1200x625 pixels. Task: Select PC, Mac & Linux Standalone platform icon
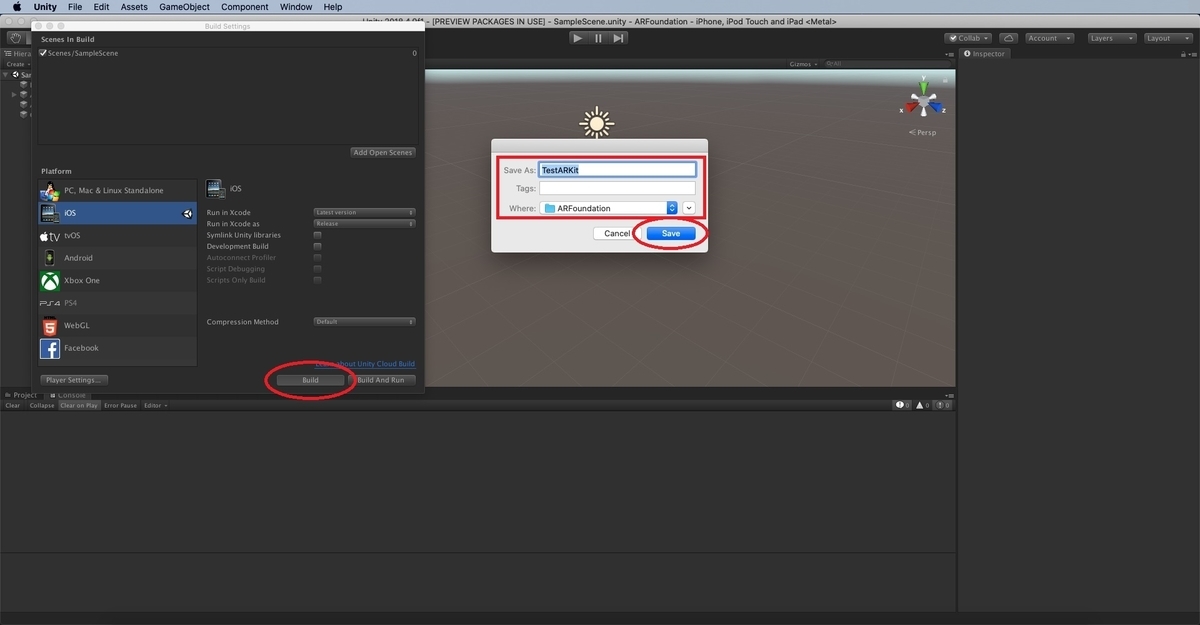50,191
